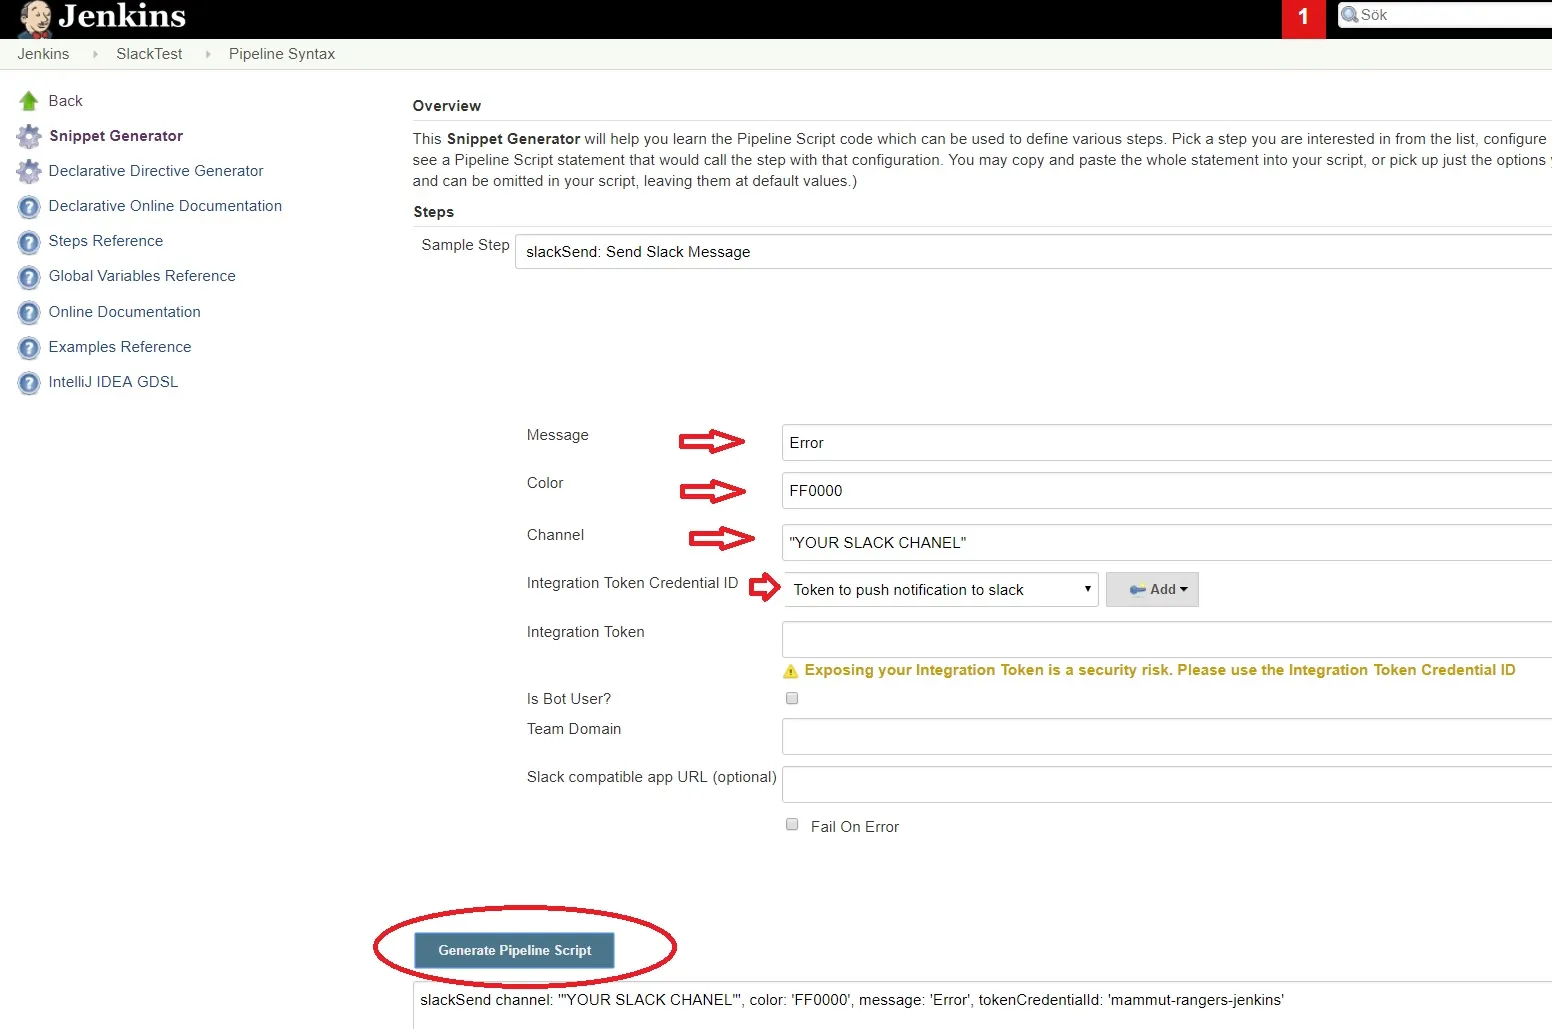This screenshot has height=1029, width=1552.
Task: Click the Examples Reference help icon
Action: point(29,348)
